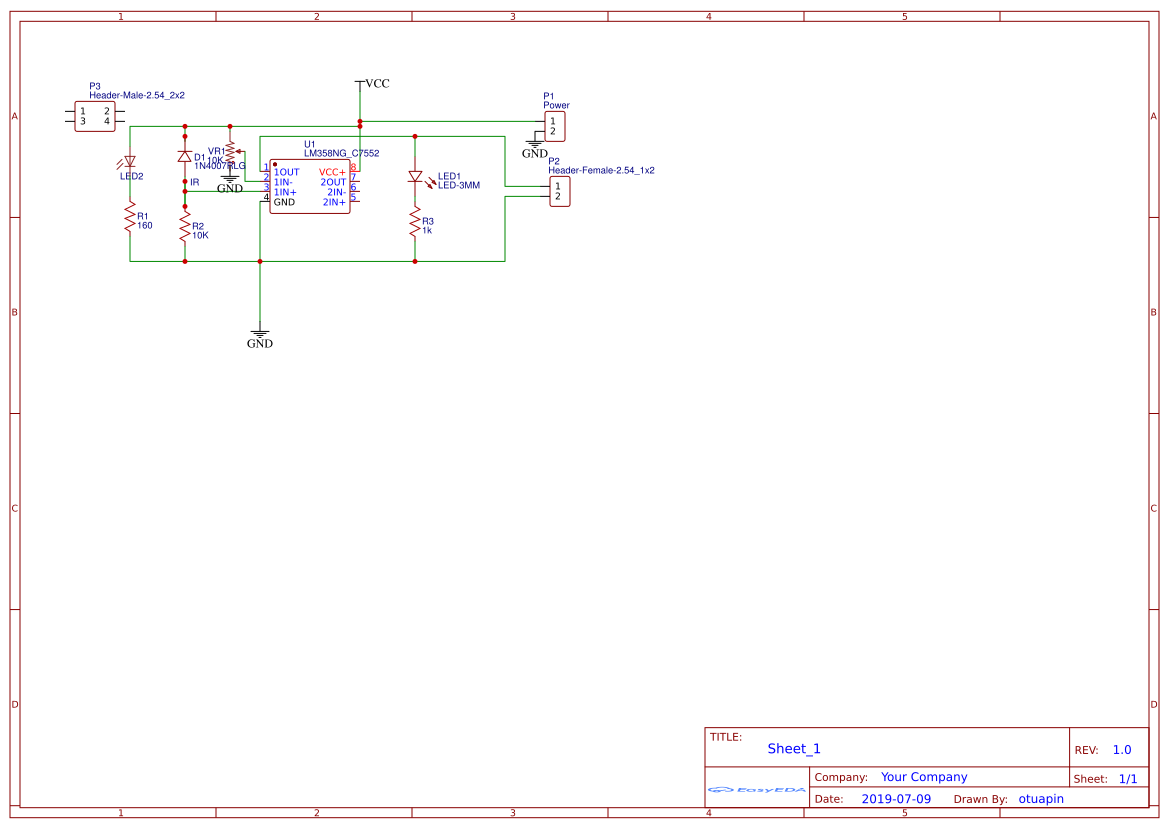
Task: Click pin 8 VCC+ of U1
Action: tap(357, 171)
